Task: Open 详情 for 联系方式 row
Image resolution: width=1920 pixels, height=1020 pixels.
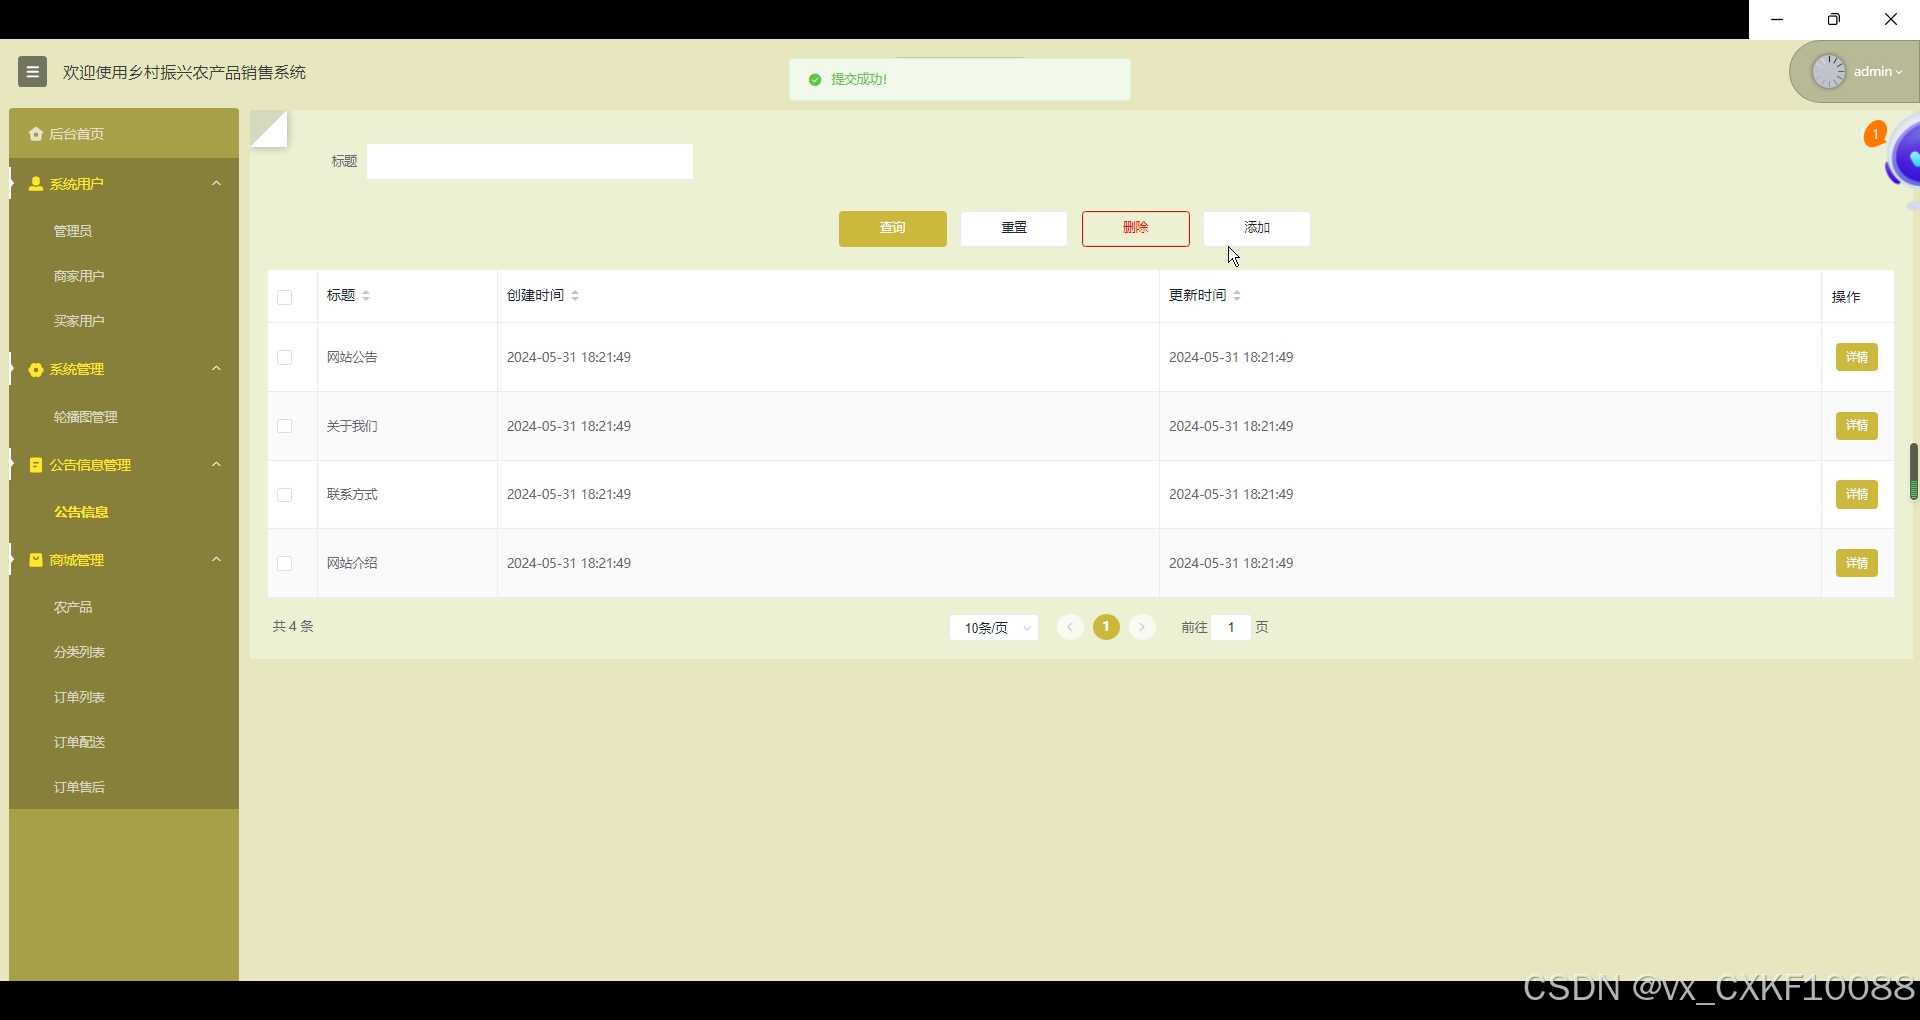Action: point(1856,494)
